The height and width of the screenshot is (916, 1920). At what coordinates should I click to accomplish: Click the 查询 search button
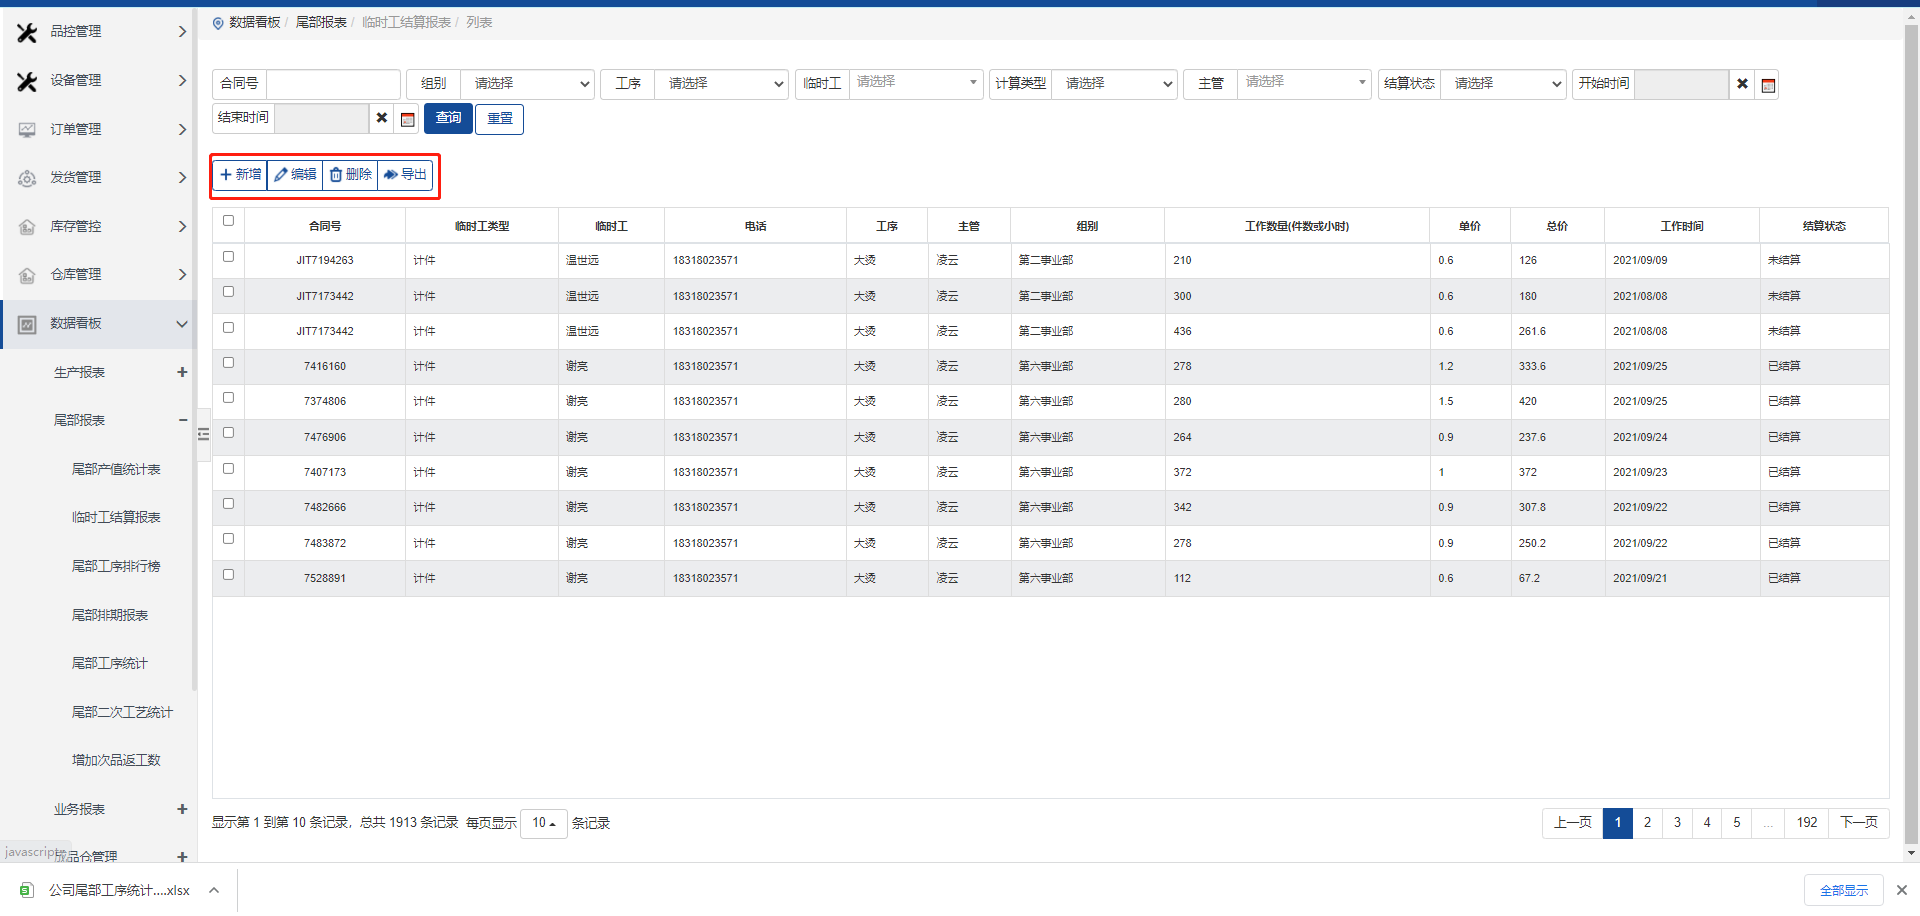pyautogui.click(x=448, y=118)
